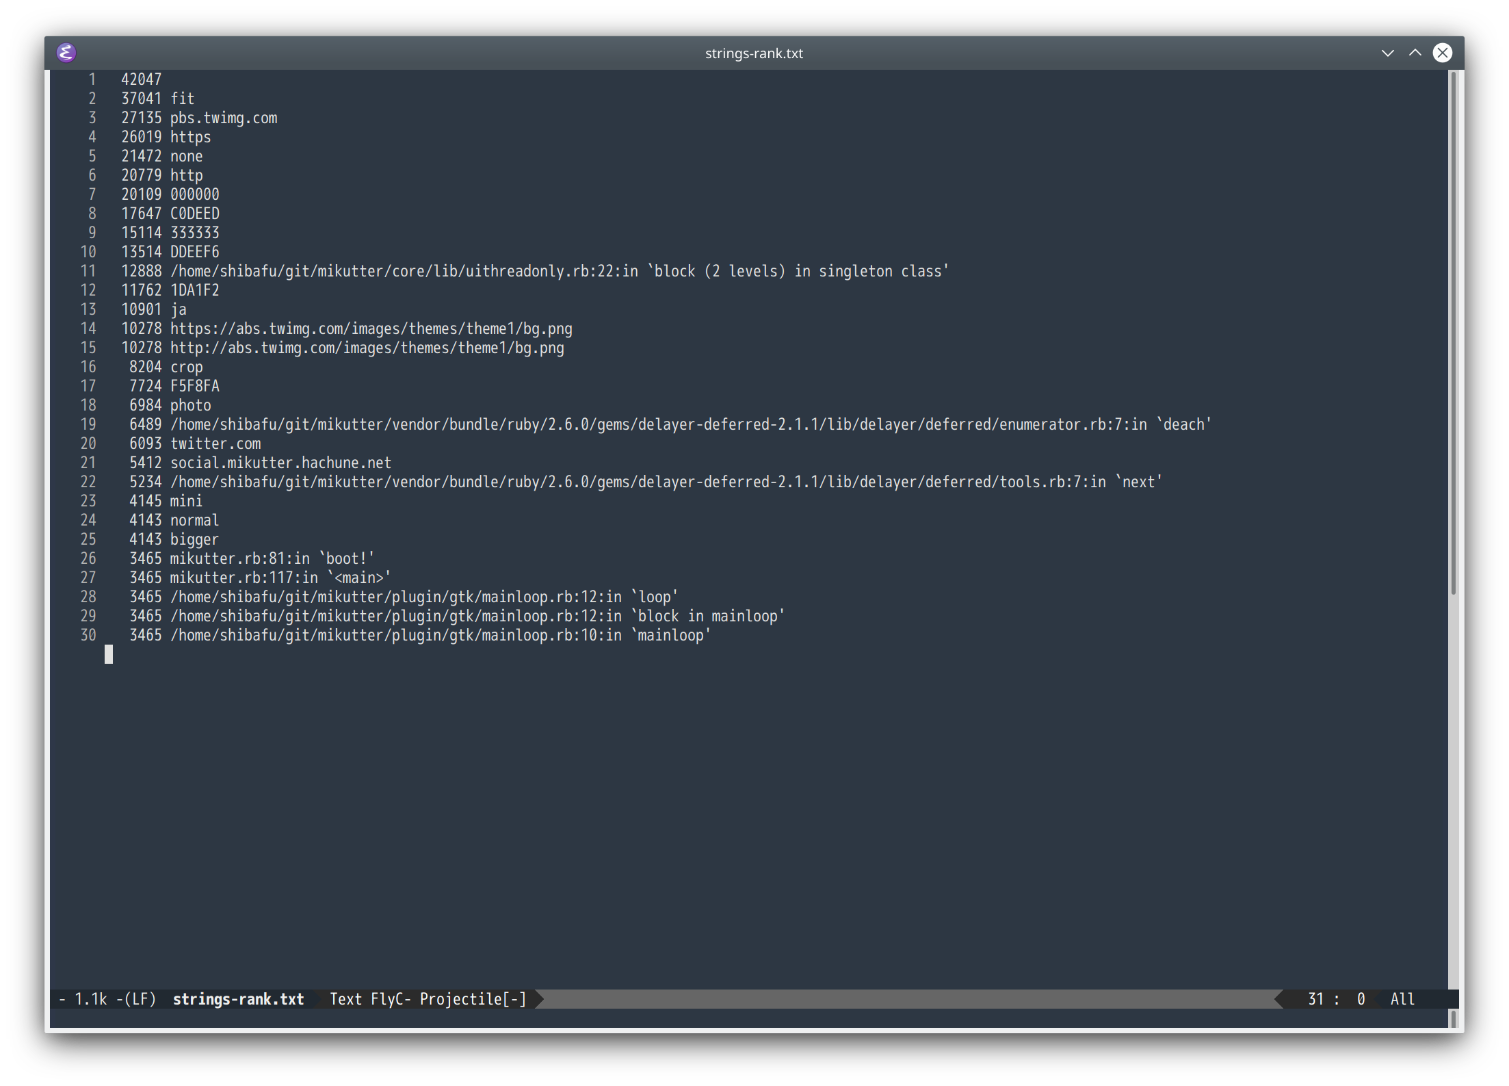Click the Emacs application icon in title bar

click(66, 53)
